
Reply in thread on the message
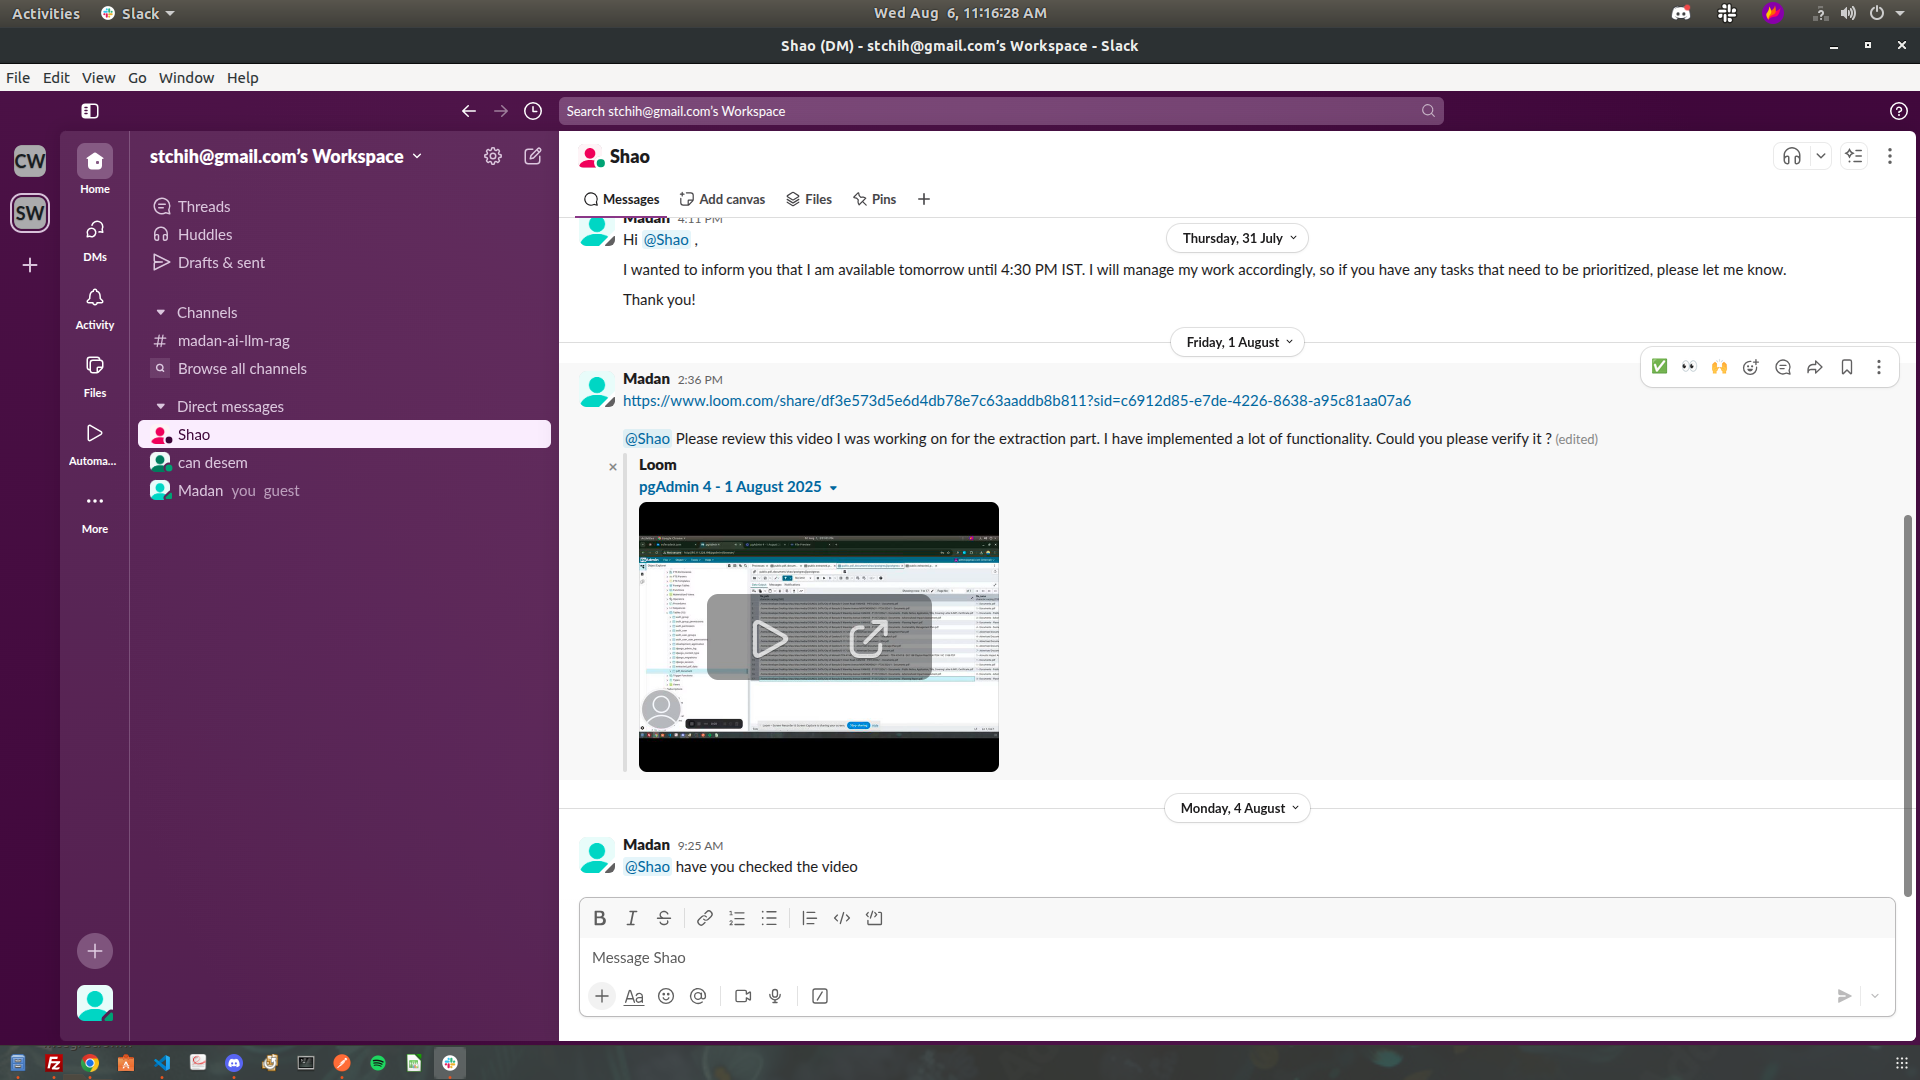coord(1783,367)
